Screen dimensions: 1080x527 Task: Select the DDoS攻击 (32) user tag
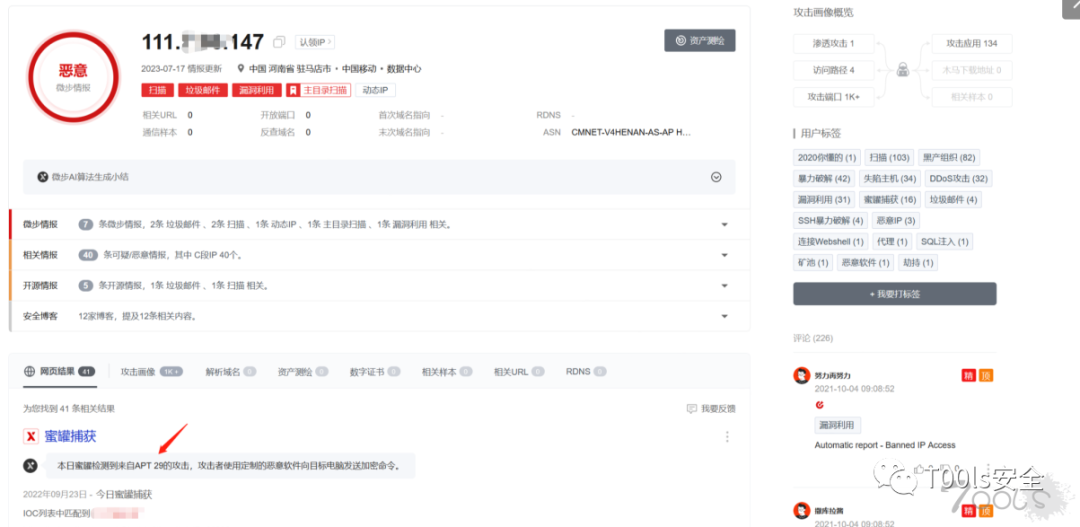point(958,179)
